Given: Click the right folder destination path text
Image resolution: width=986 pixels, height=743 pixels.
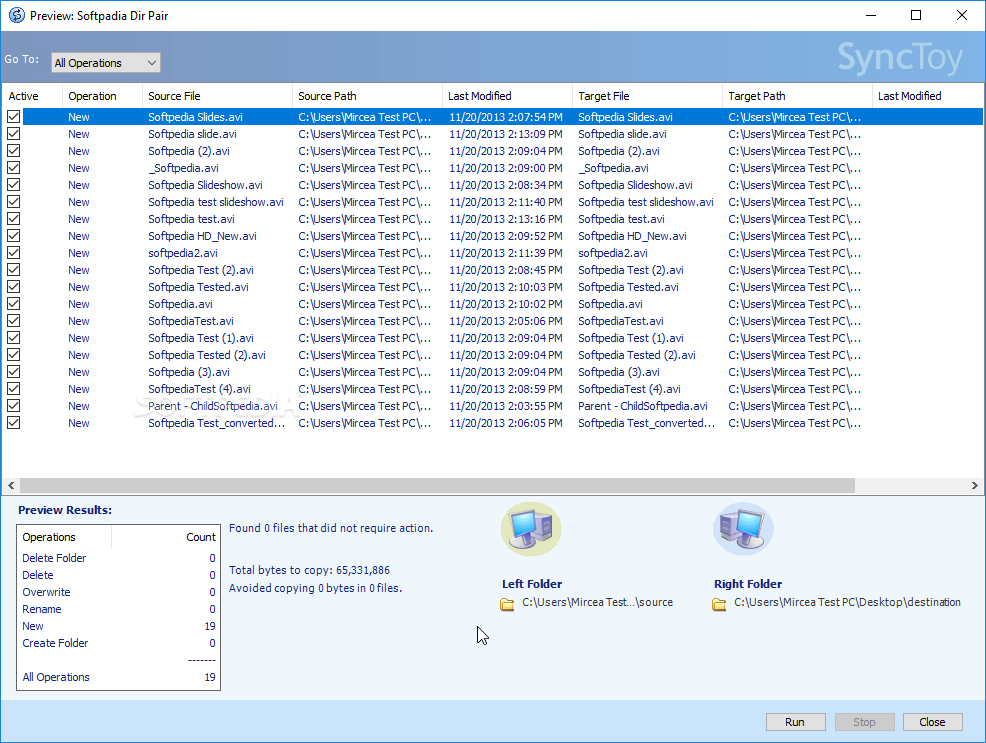Looking at the screenshot, I should [847, 602].
